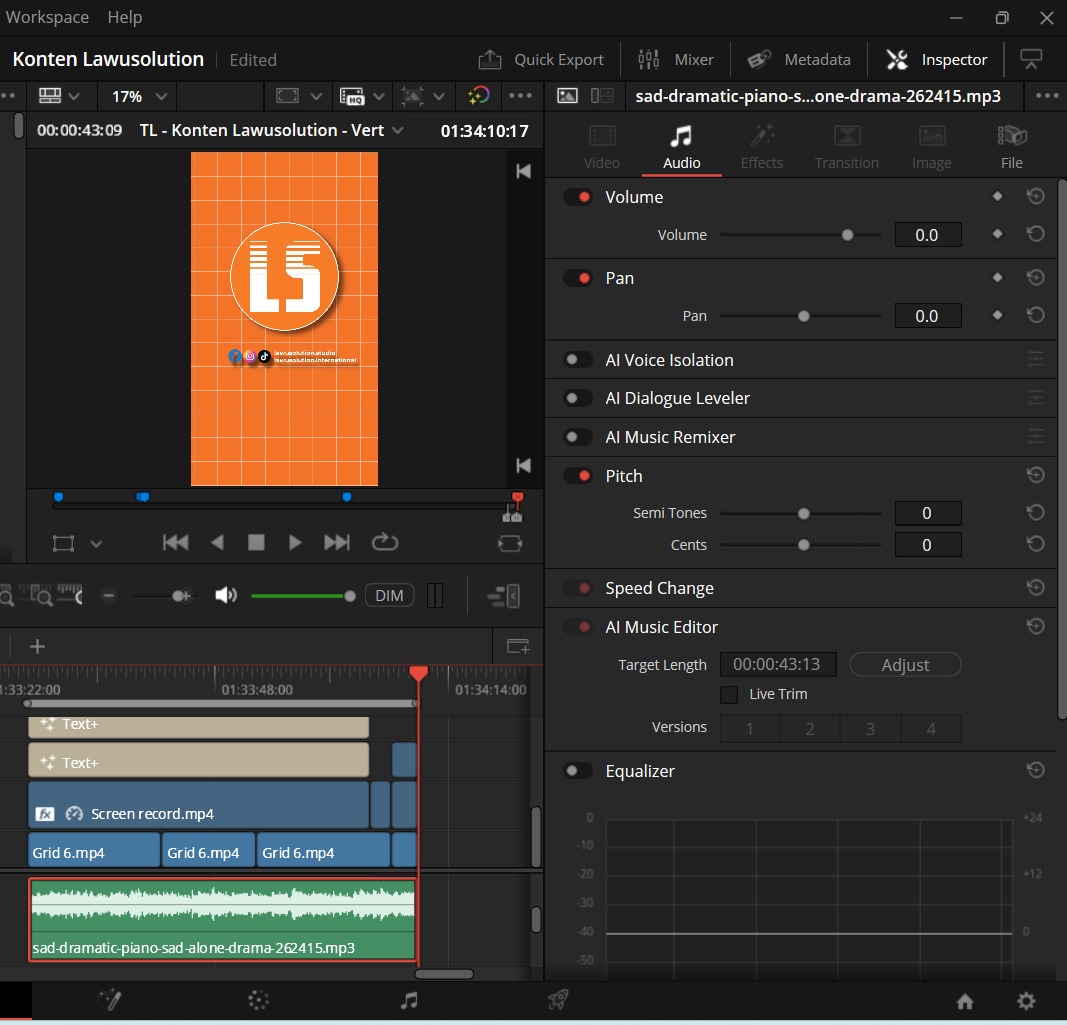Image resolution: width=1067 pixels, height=1025 pixels.
Task: Toggle the Inspector panel
Action: pyautogui.click(x=936, y=60)
